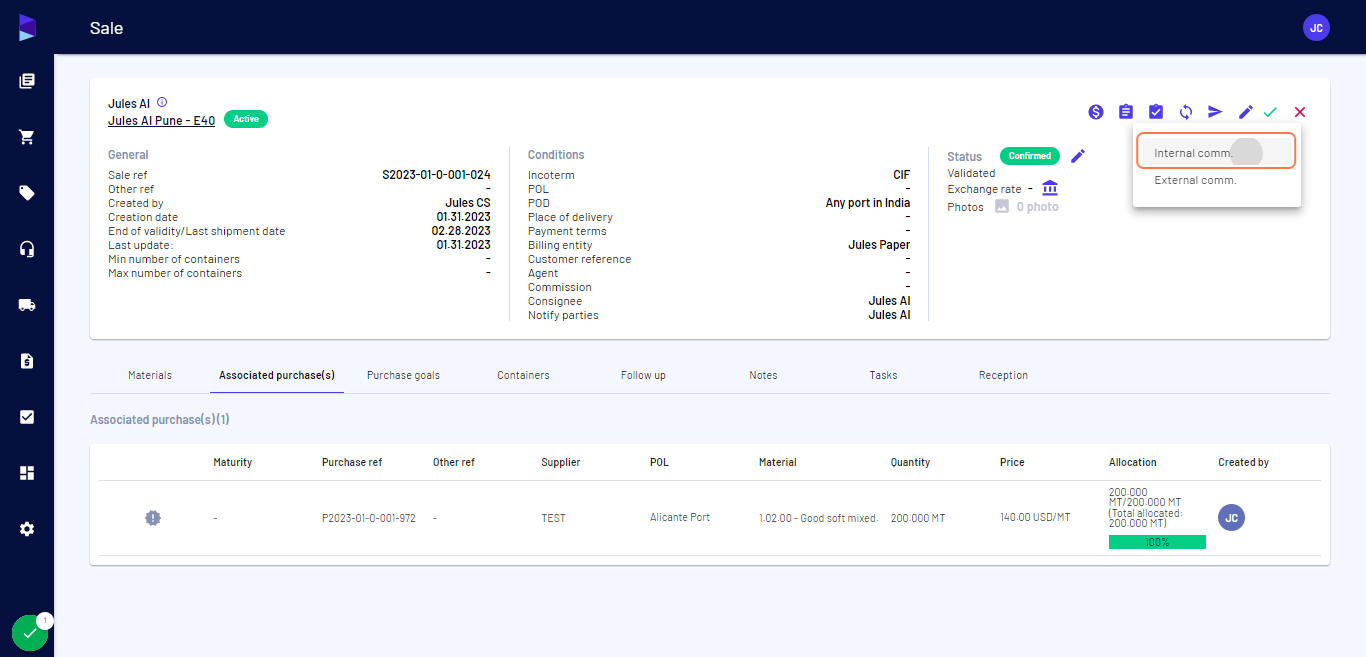Click the Allocation column header
This screenshot has height=657, width=1366.
pos(1133,462)
